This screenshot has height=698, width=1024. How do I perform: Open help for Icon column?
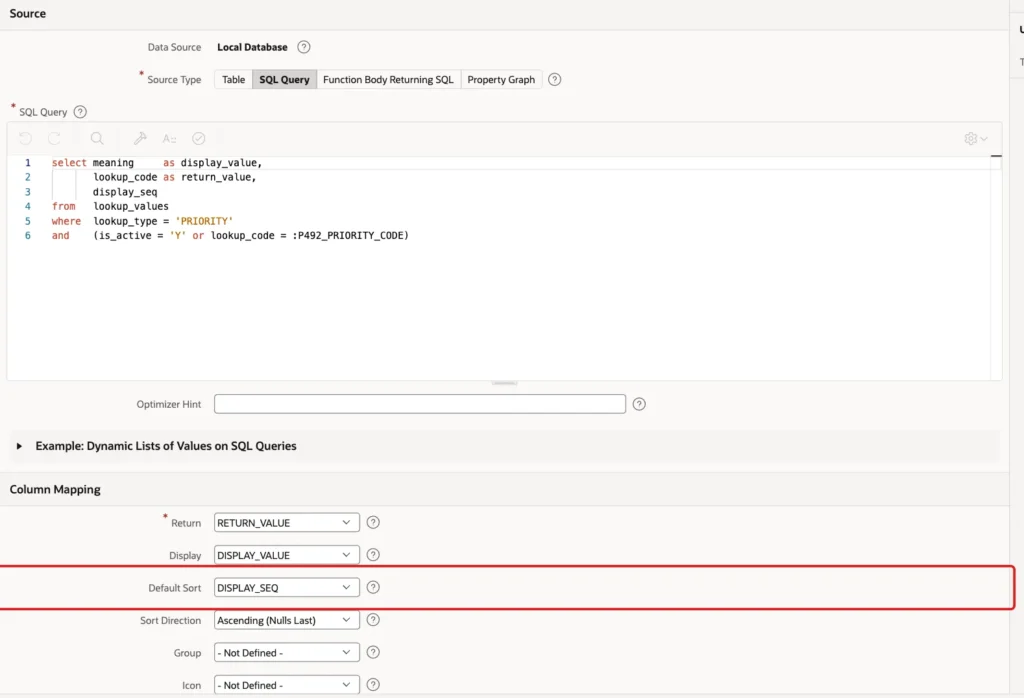click(x=373, y=684)
